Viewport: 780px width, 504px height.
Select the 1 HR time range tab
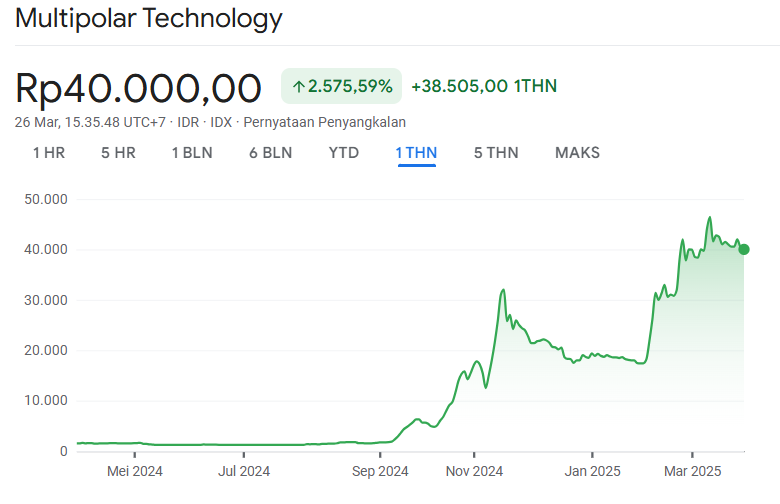click(x=49, y=153)
